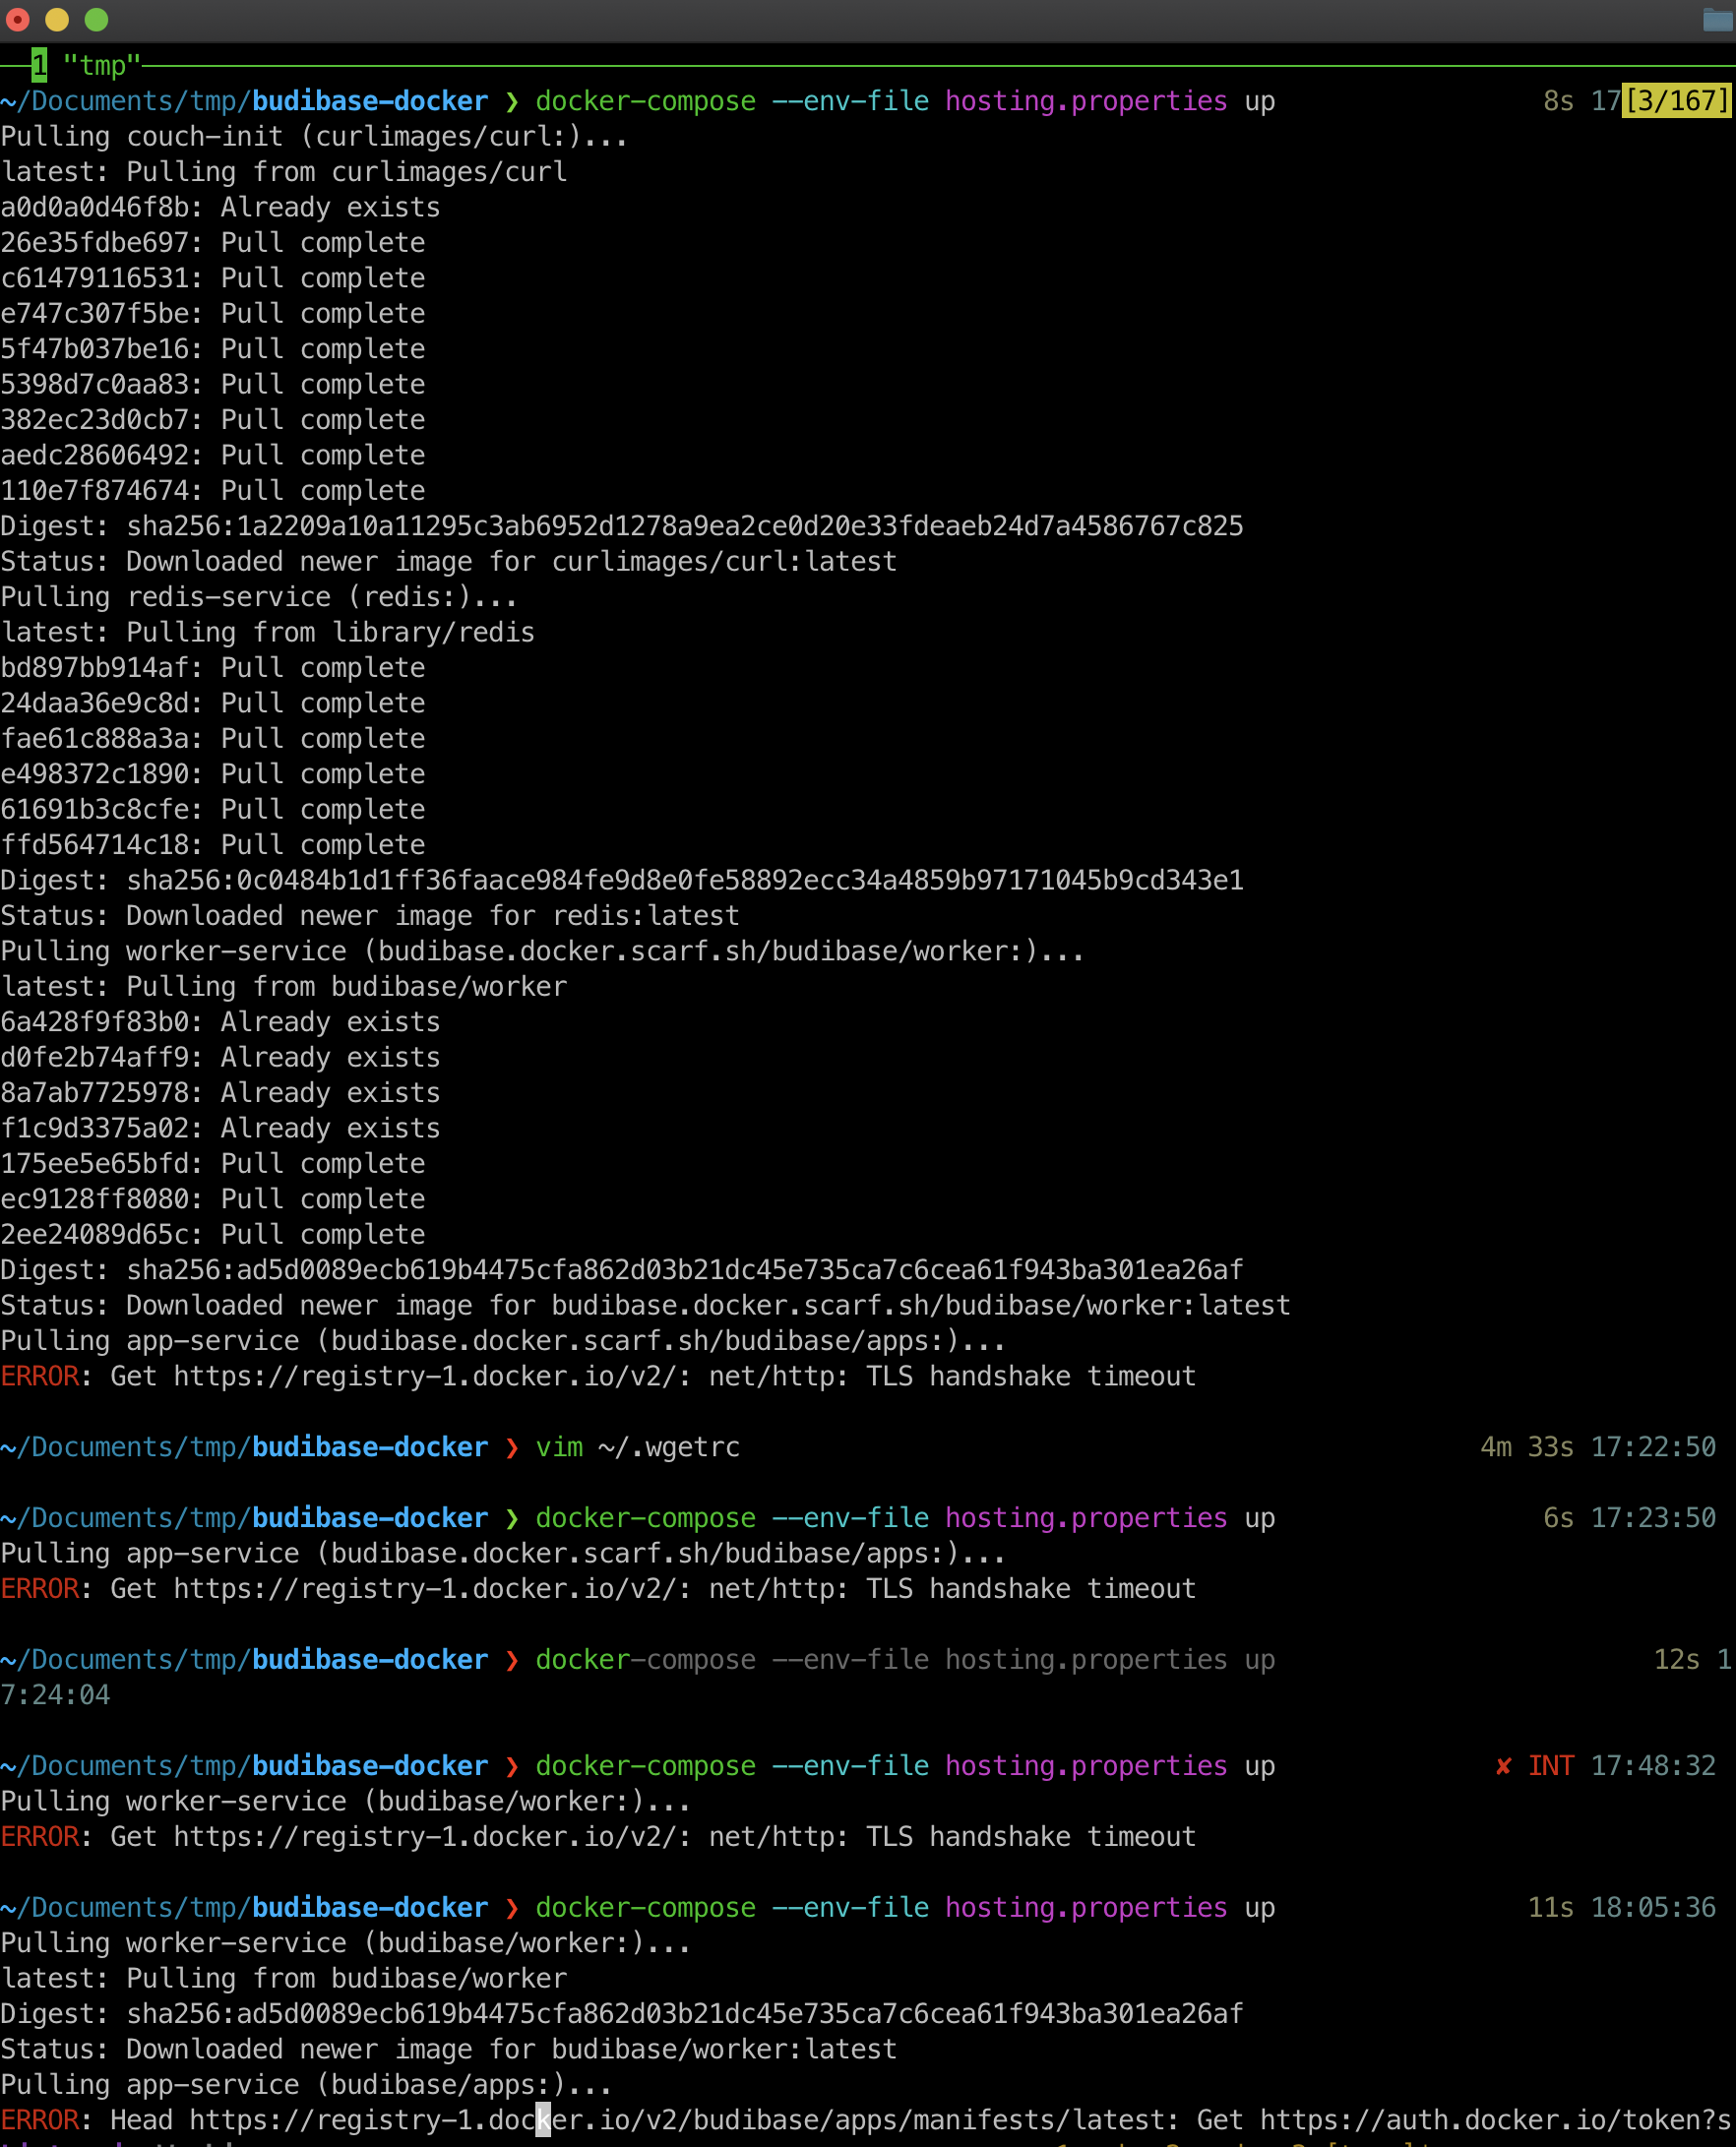Click "Status: Downloaded newer image for redis:latest"
Screen dimensions: 1736x2147
(x=370, y=916)
